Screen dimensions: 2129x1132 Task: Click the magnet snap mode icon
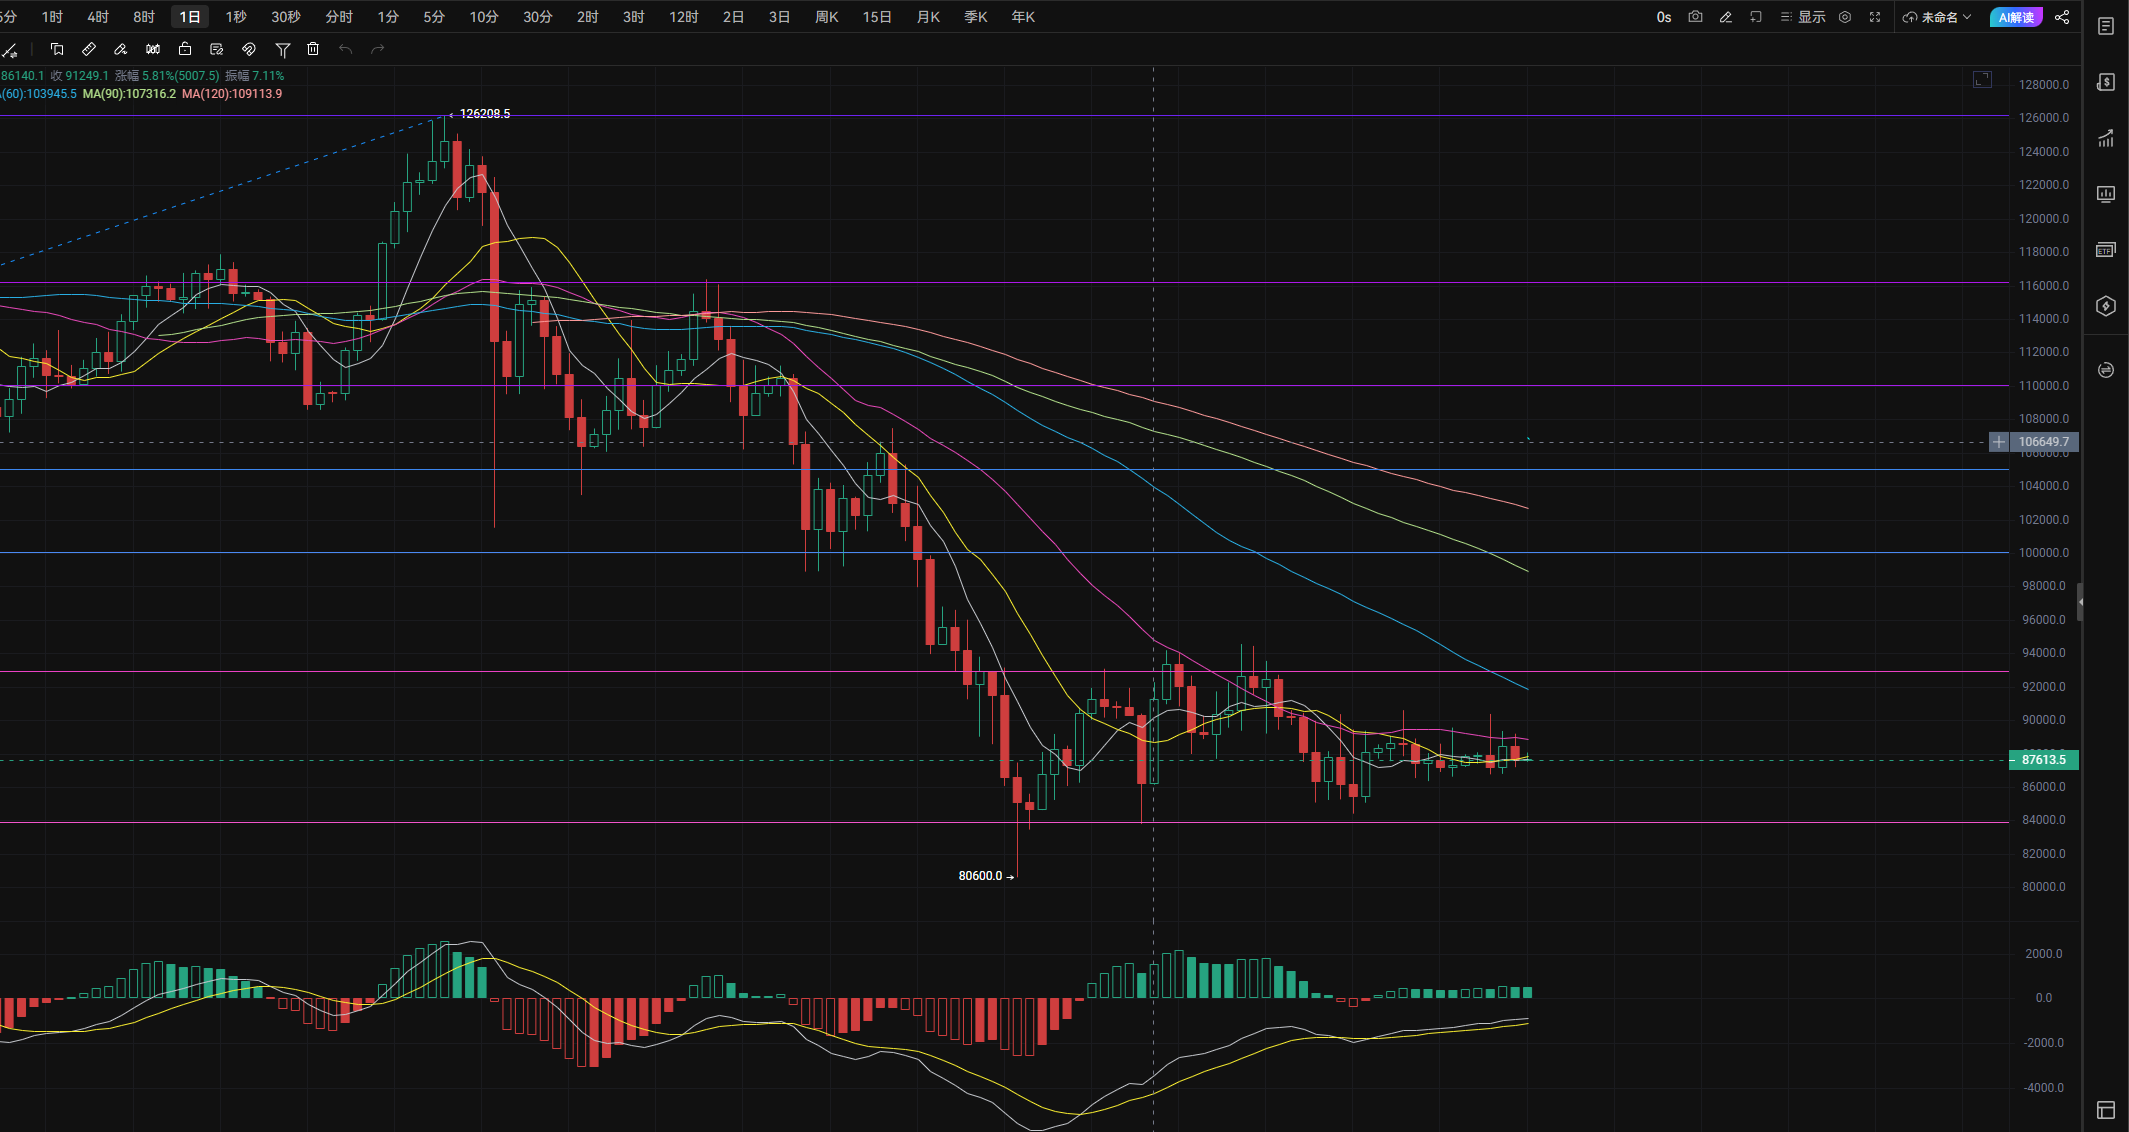pos(249,49)
